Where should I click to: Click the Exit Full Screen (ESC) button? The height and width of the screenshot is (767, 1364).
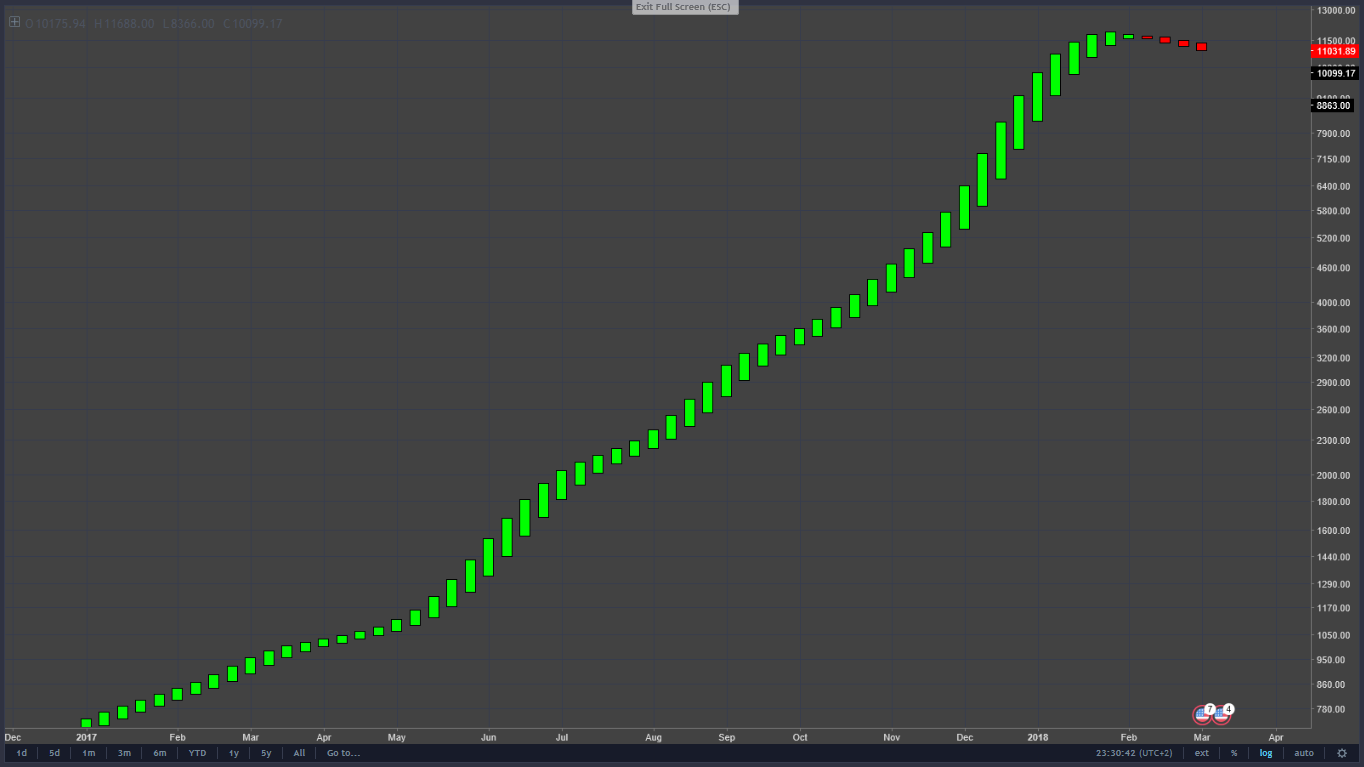tap(685, 7)
